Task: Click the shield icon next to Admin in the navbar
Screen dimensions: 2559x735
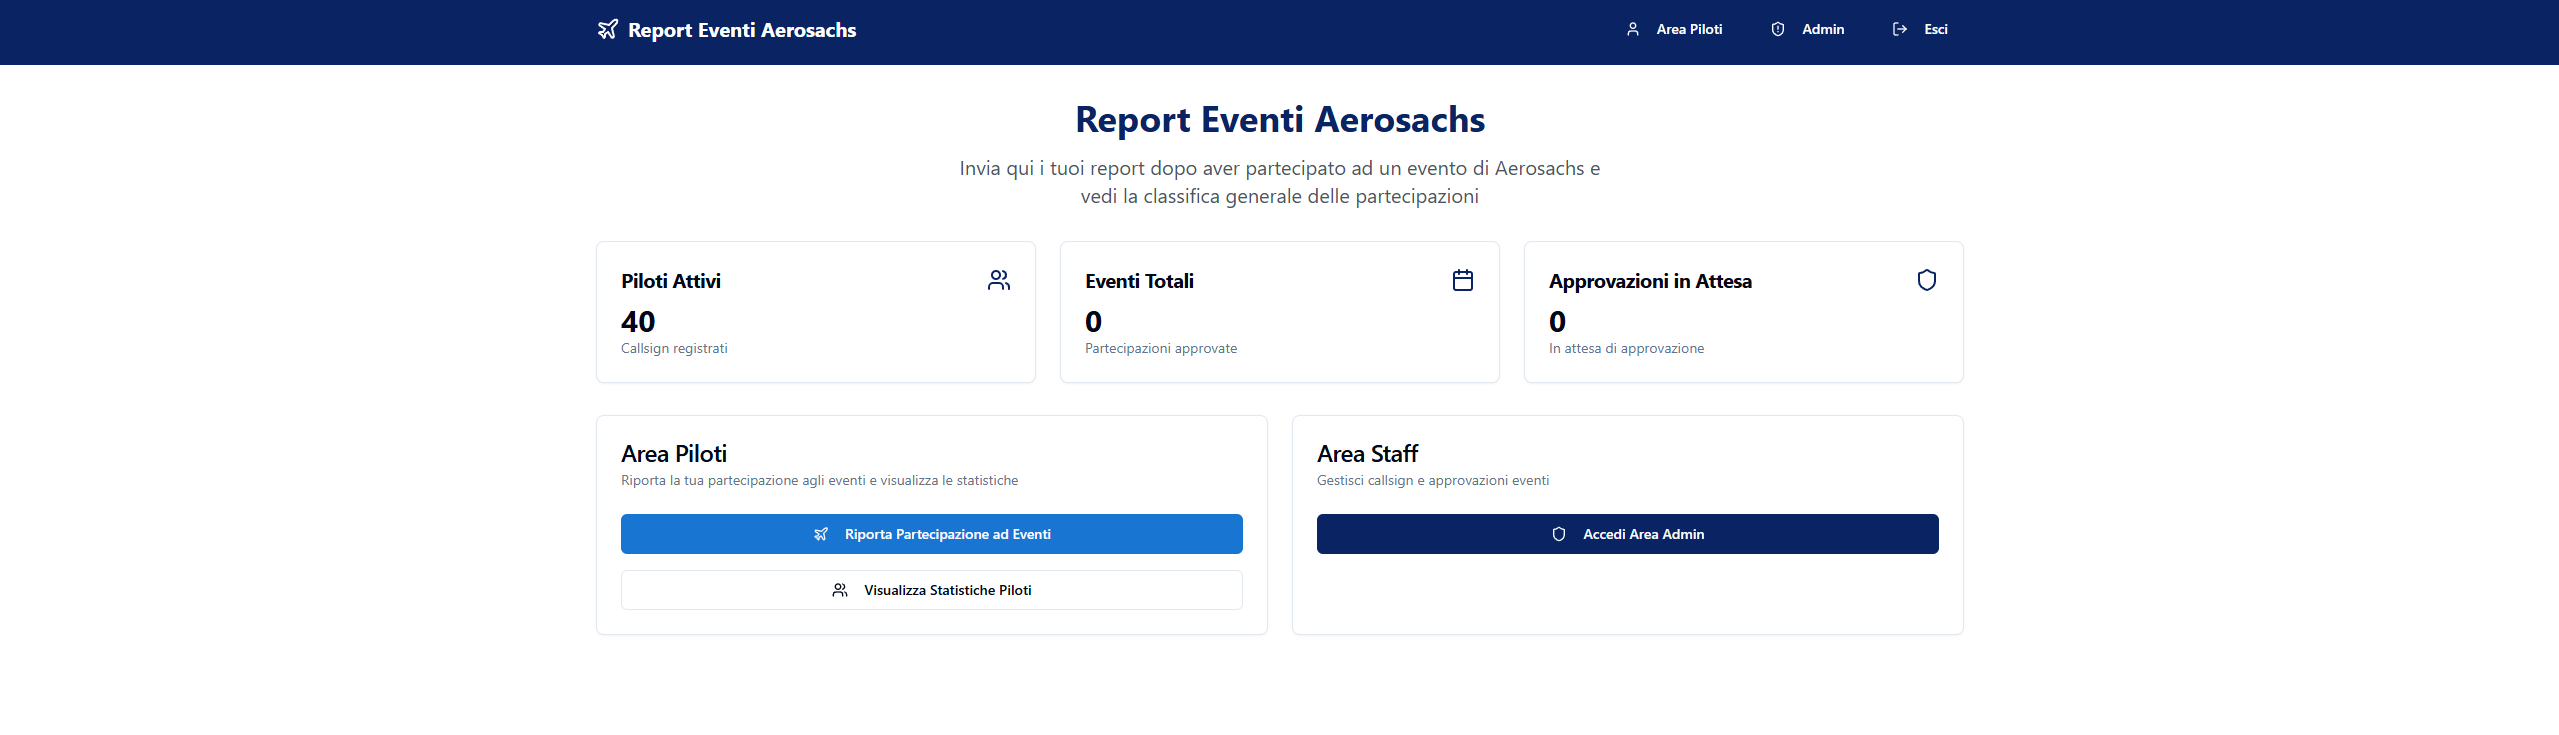Action: [1778, 30]
